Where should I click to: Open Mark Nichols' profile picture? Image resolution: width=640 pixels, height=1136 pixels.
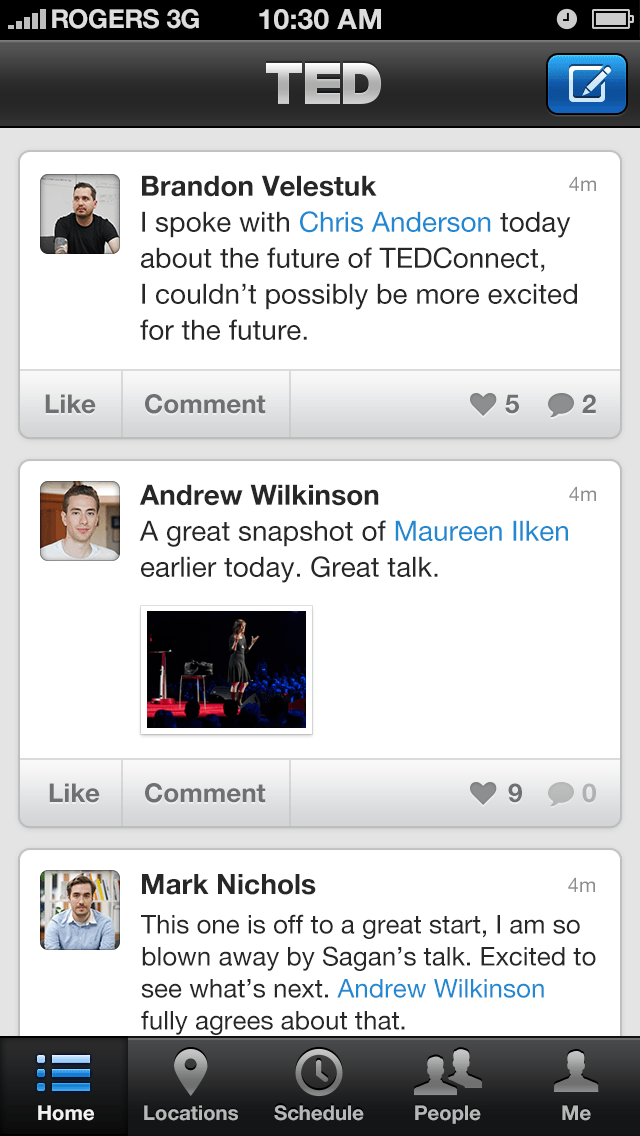[x=80, y=910]
